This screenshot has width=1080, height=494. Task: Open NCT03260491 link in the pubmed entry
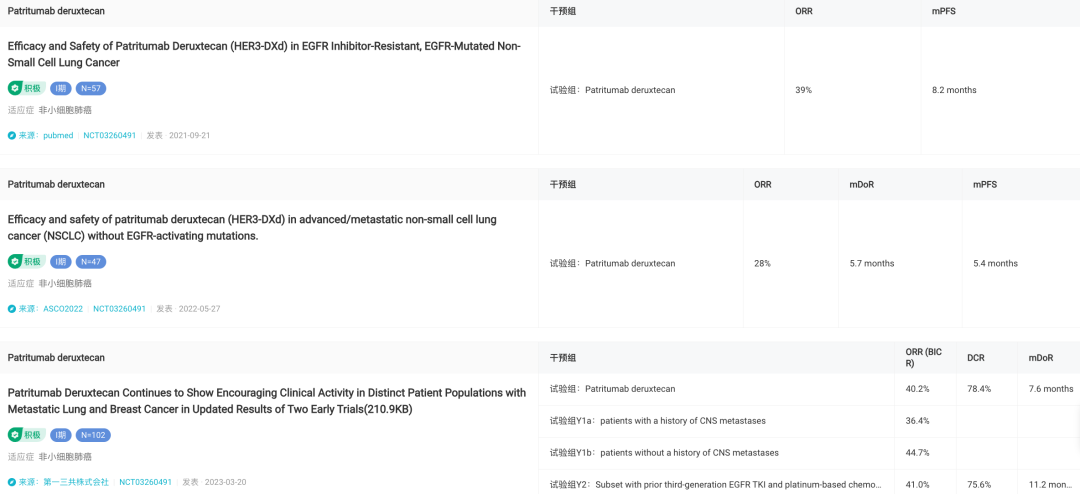click(110, 136)
